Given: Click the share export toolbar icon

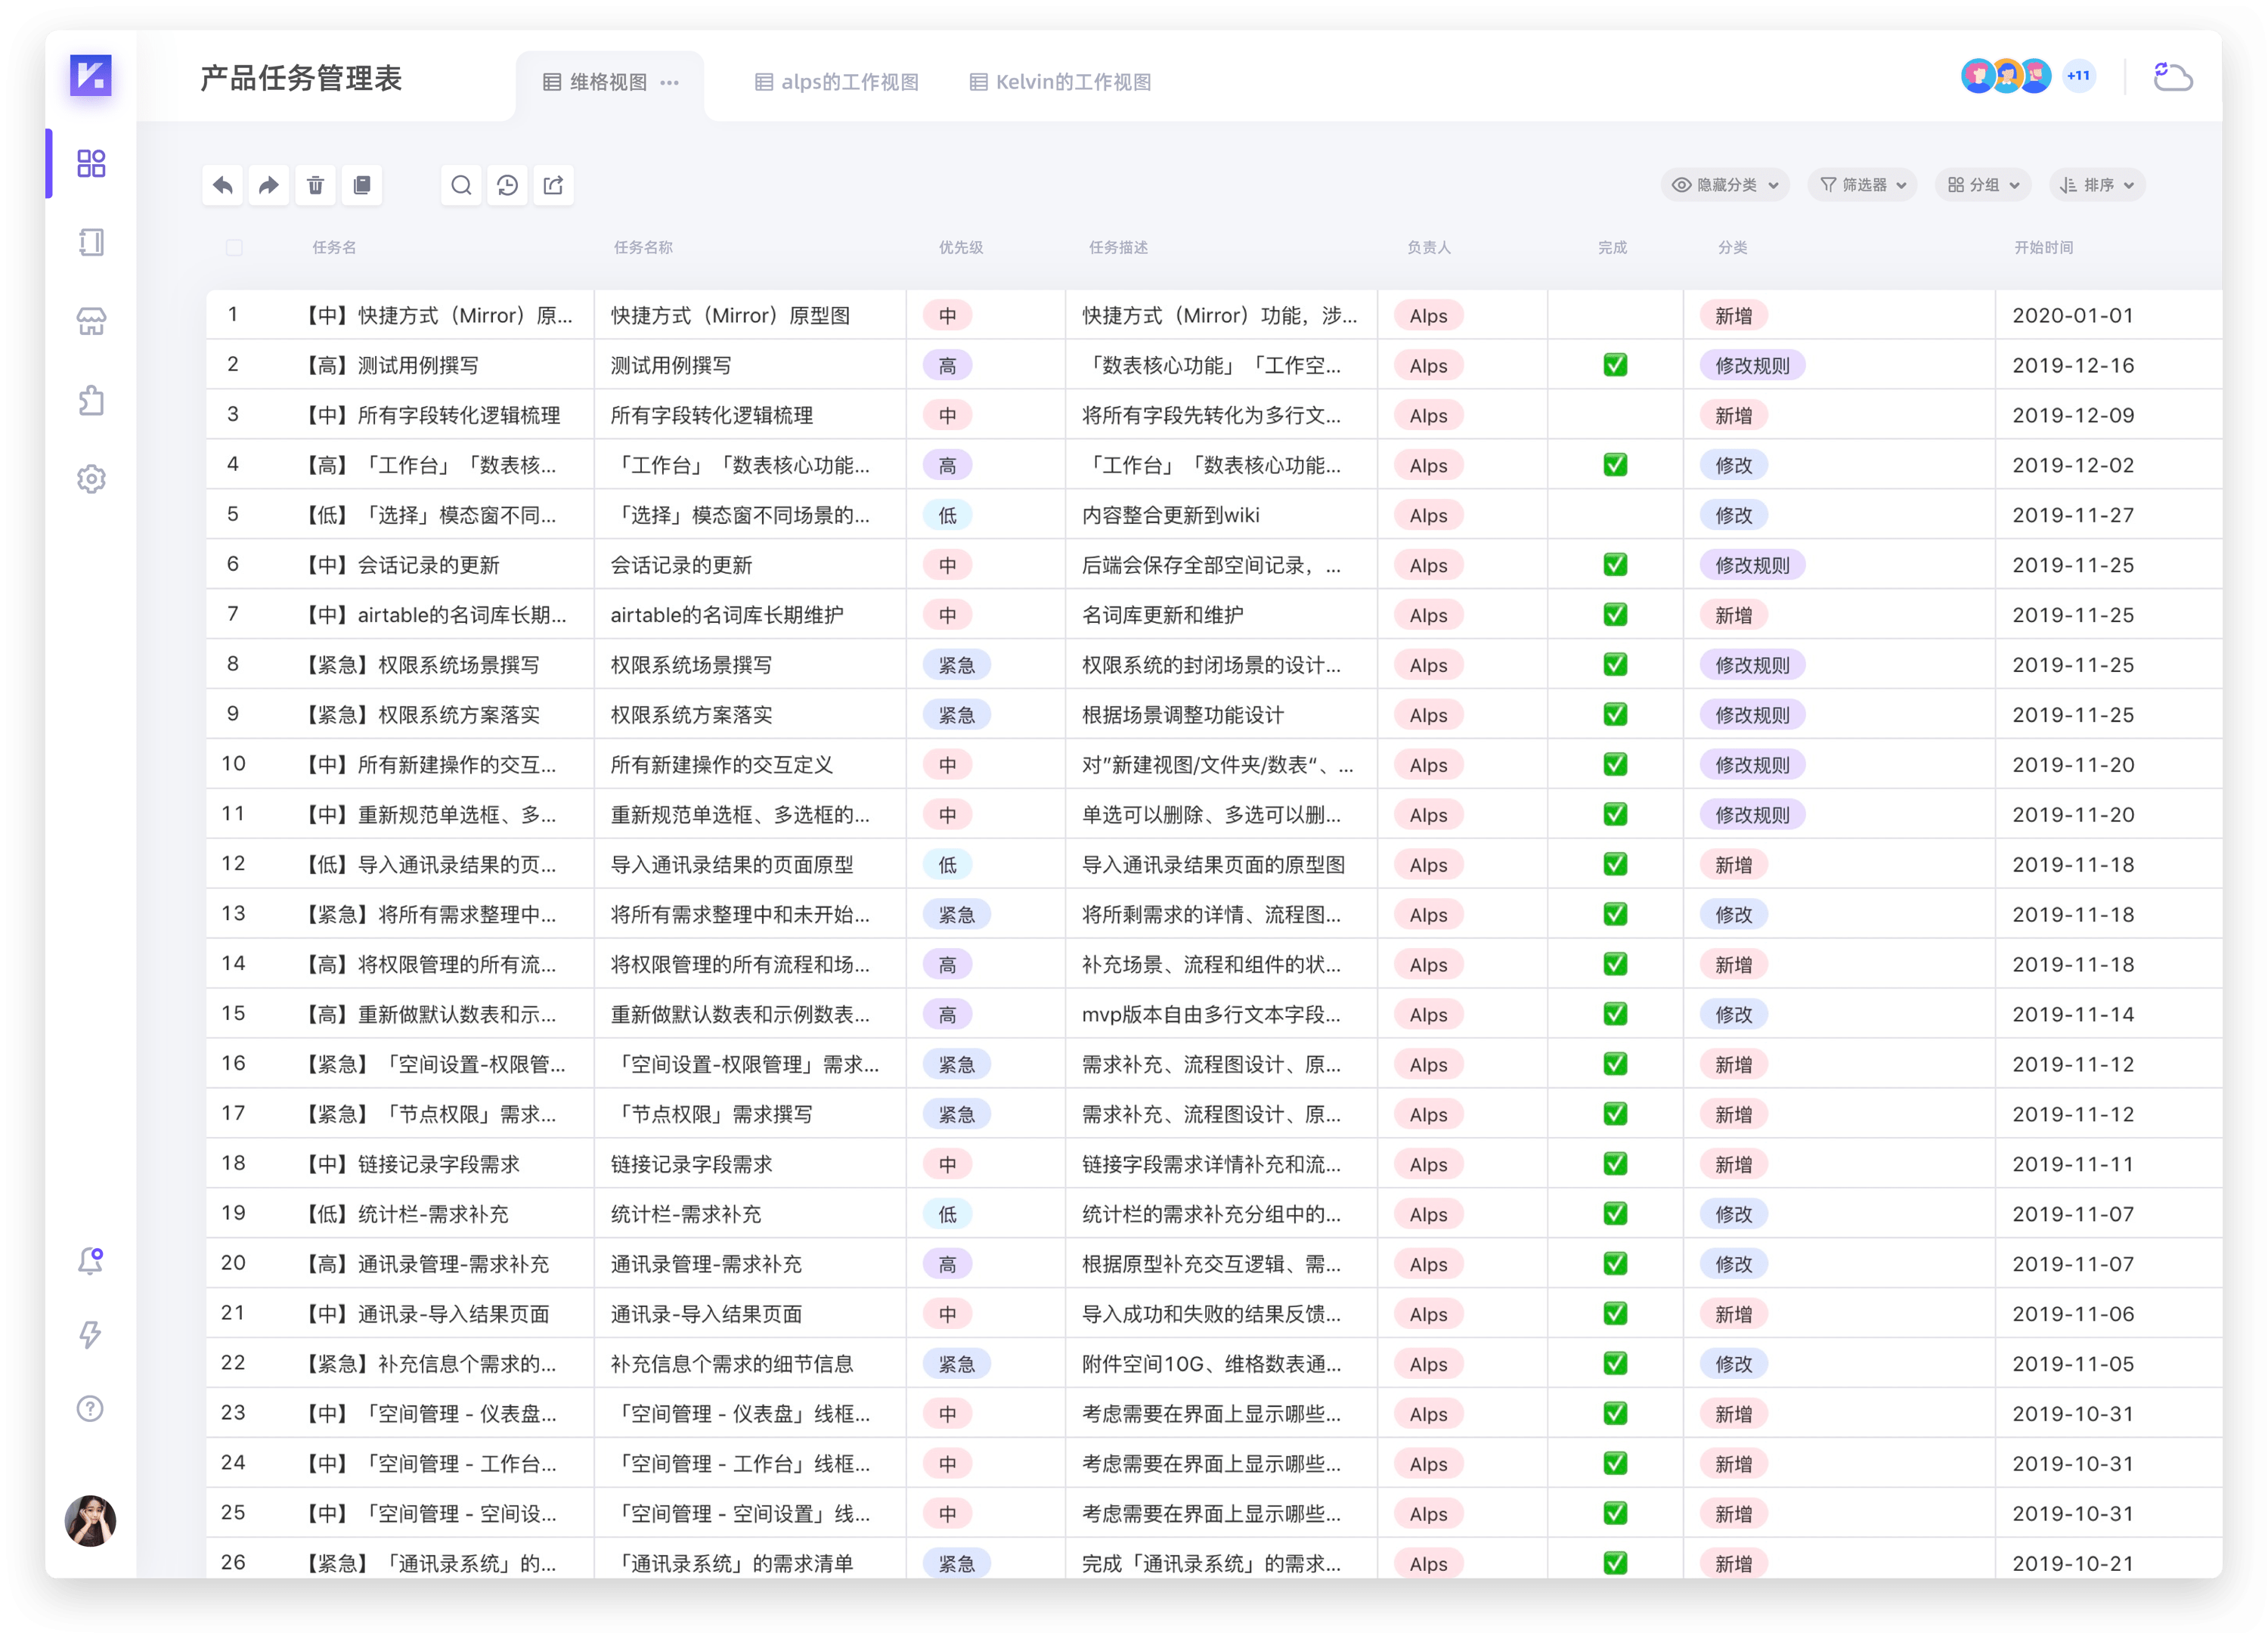Looking at the screenshot, I should (553, 185).
